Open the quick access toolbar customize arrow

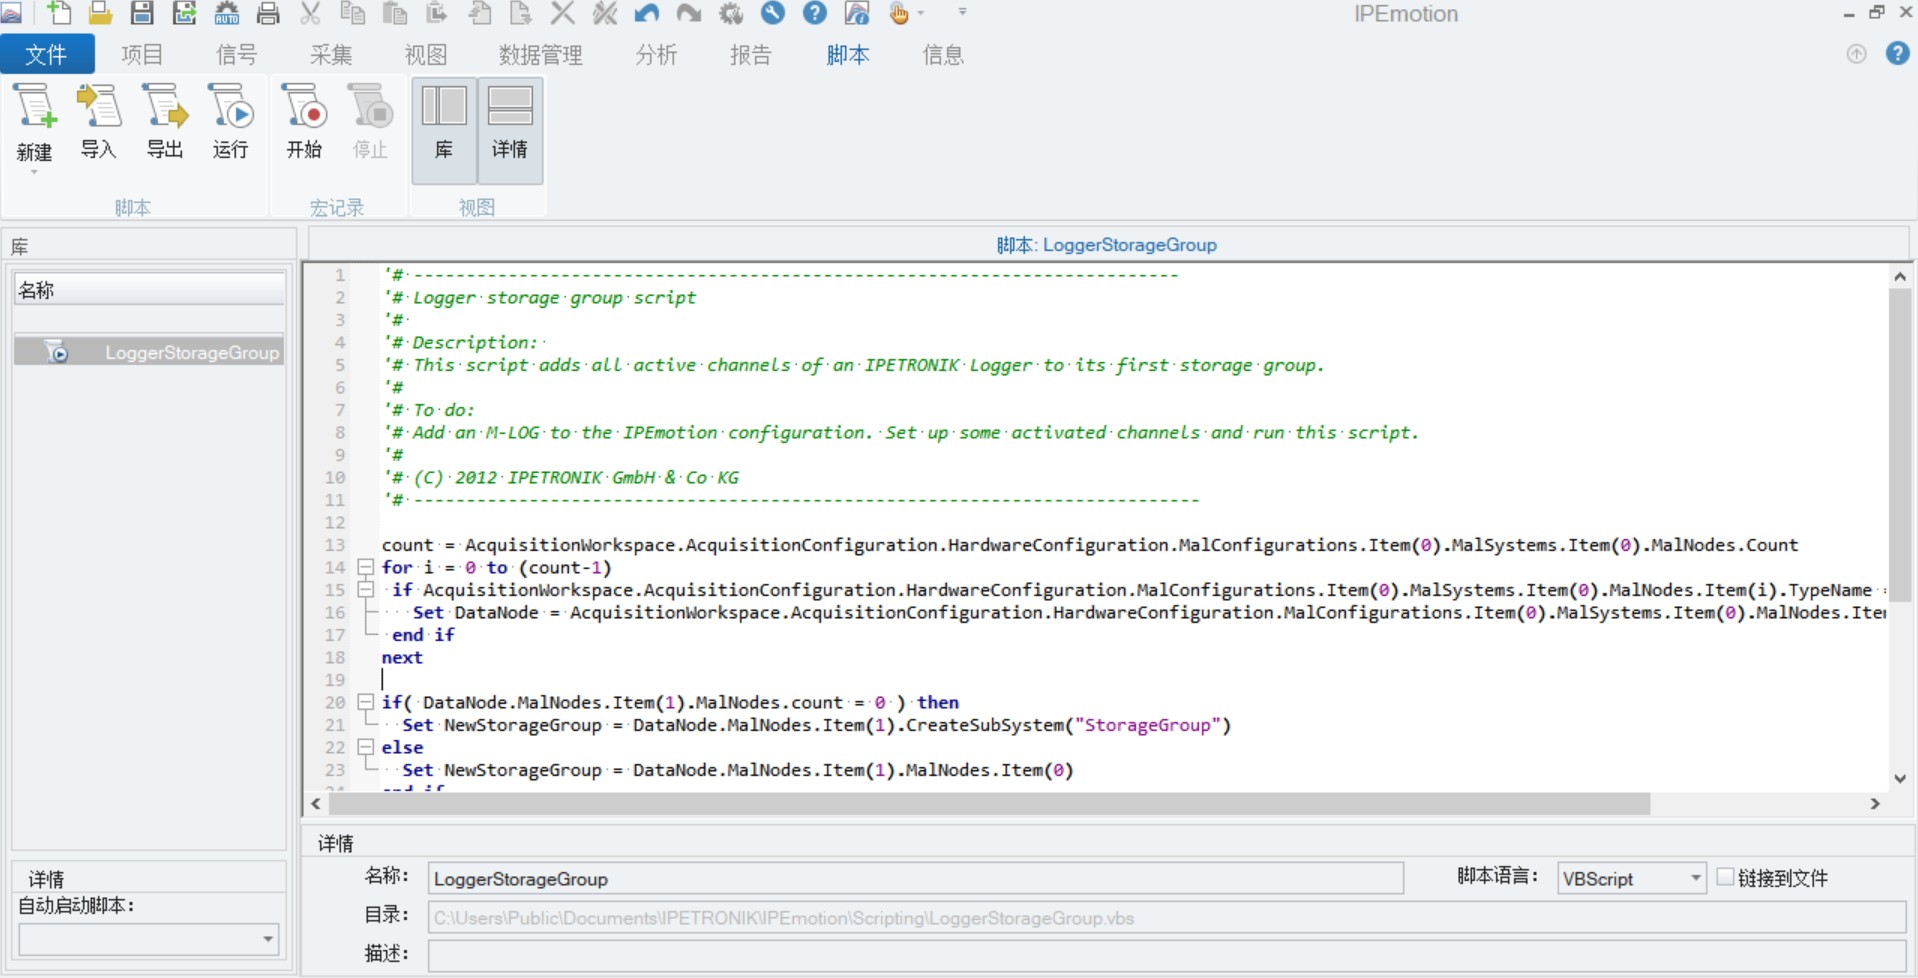(963, 12)
